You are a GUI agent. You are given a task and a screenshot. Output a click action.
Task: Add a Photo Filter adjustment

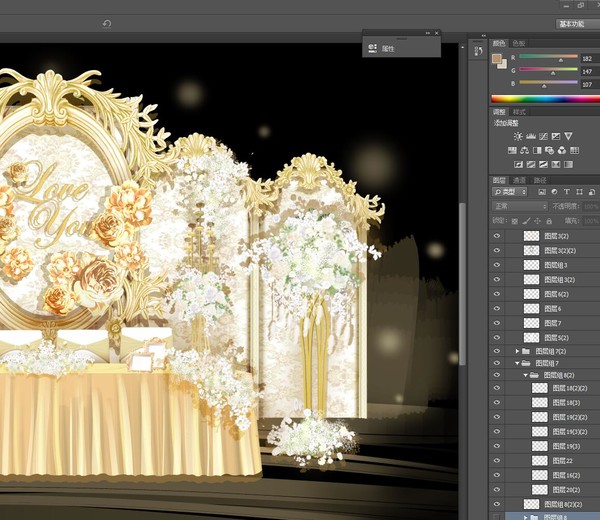point(549,150)
